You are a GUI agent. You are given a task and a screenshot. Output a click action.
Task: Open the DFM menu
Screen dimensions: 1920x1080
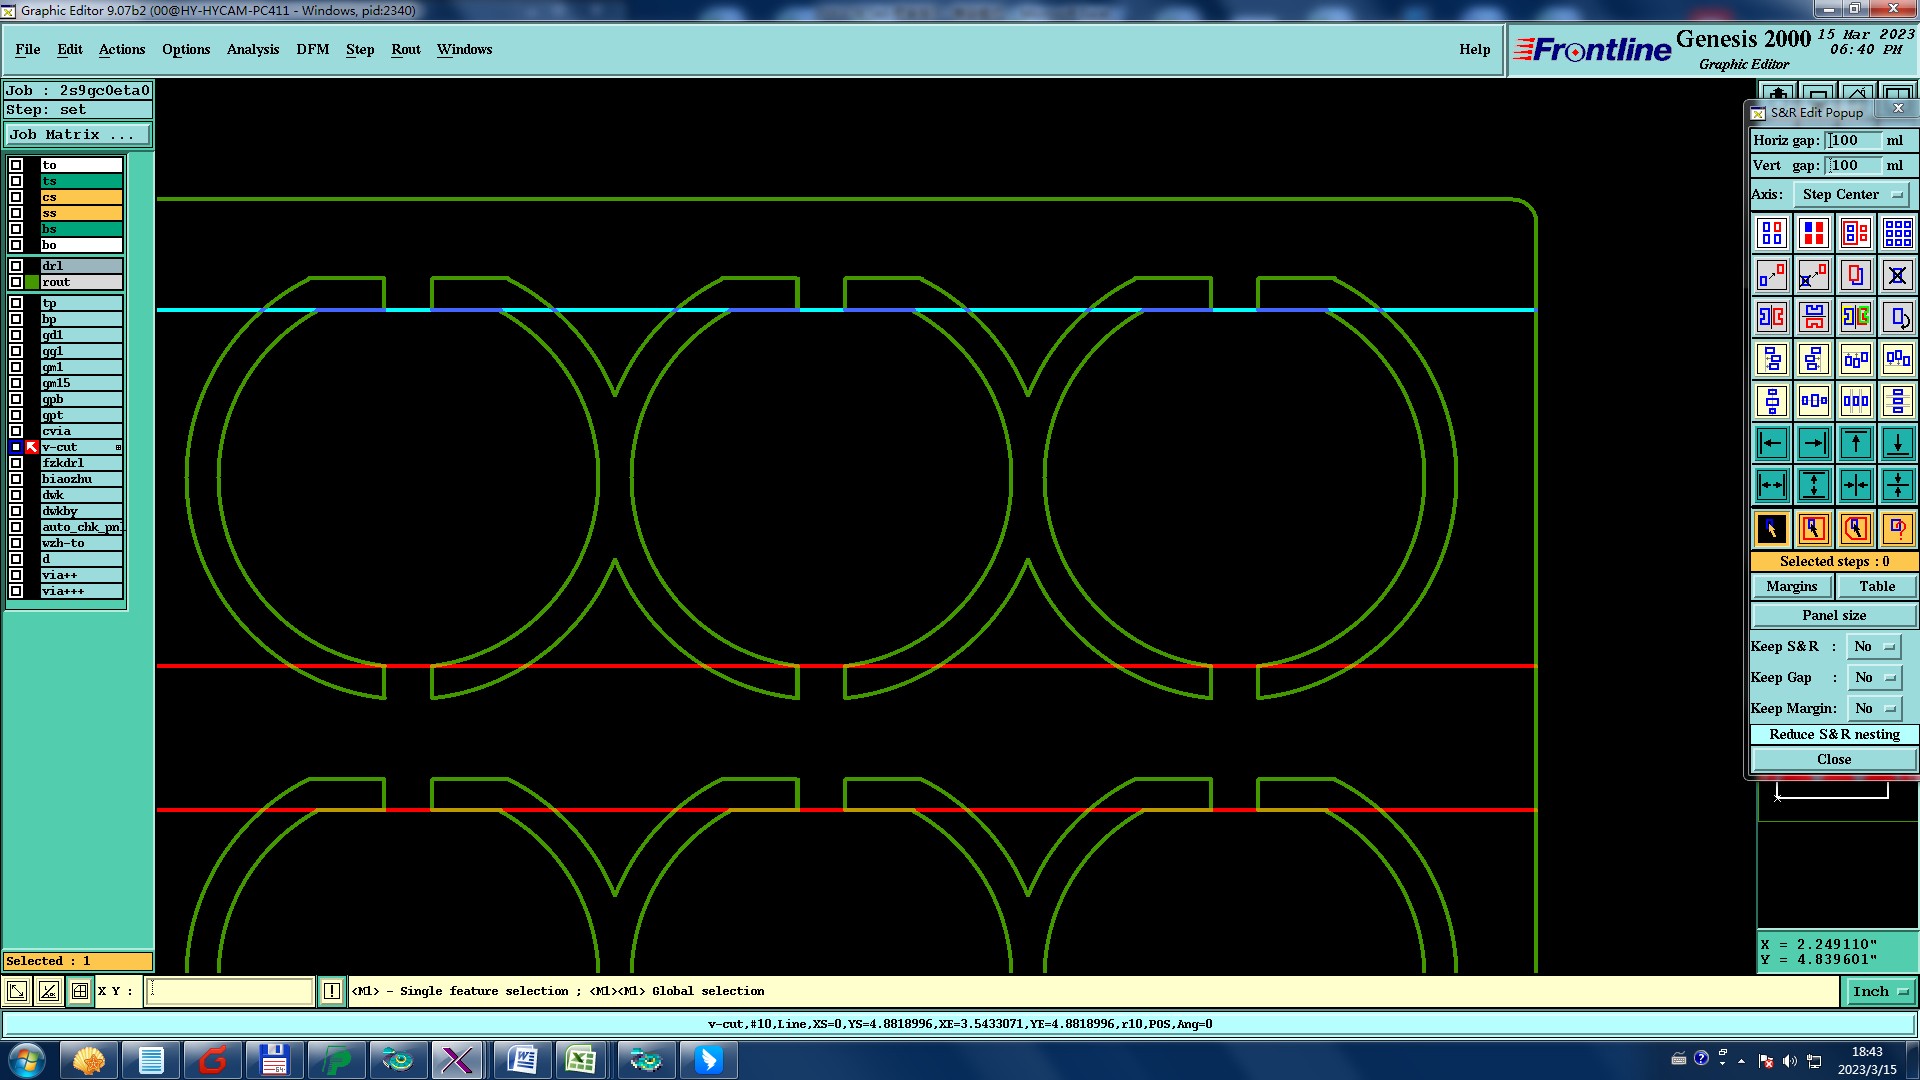point(313,49)
